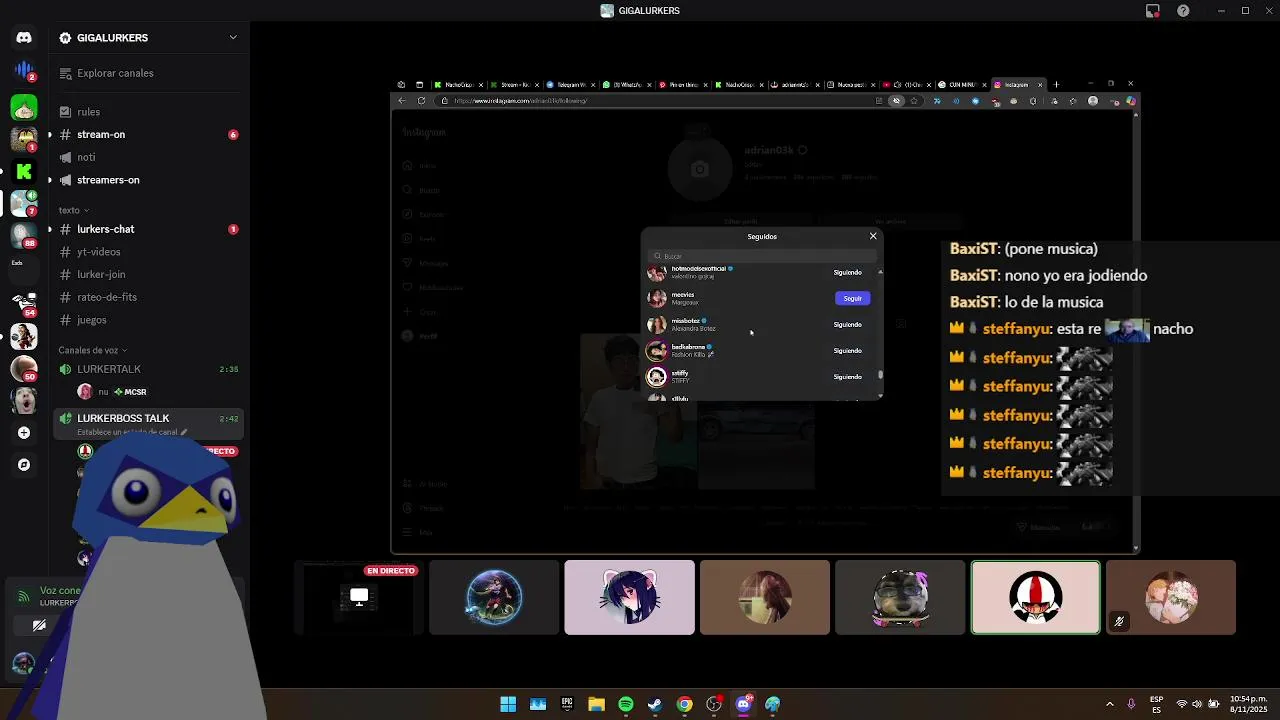The width and height of the screenshot is (1280, 720).
Task: Open the stream-on channel
Action: 148,135
